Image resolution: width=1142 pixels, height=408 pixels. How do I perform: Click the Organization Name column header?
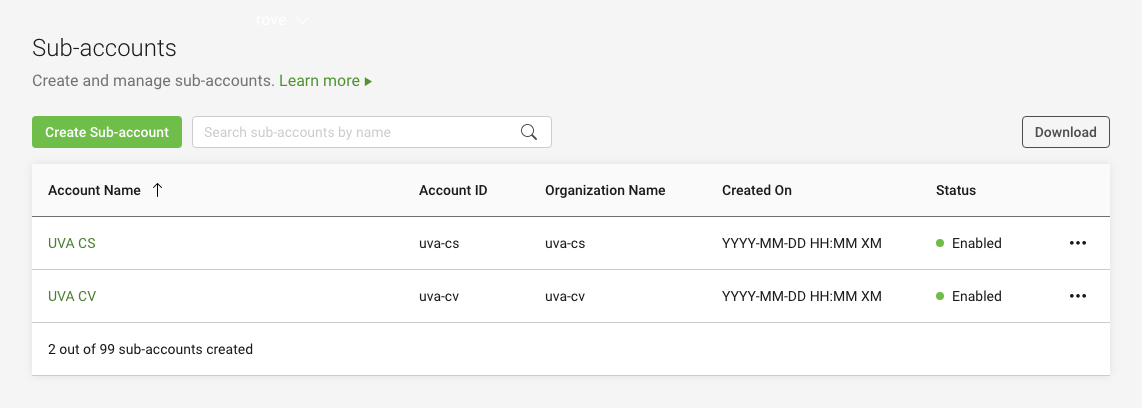click(x=605, y=190)
